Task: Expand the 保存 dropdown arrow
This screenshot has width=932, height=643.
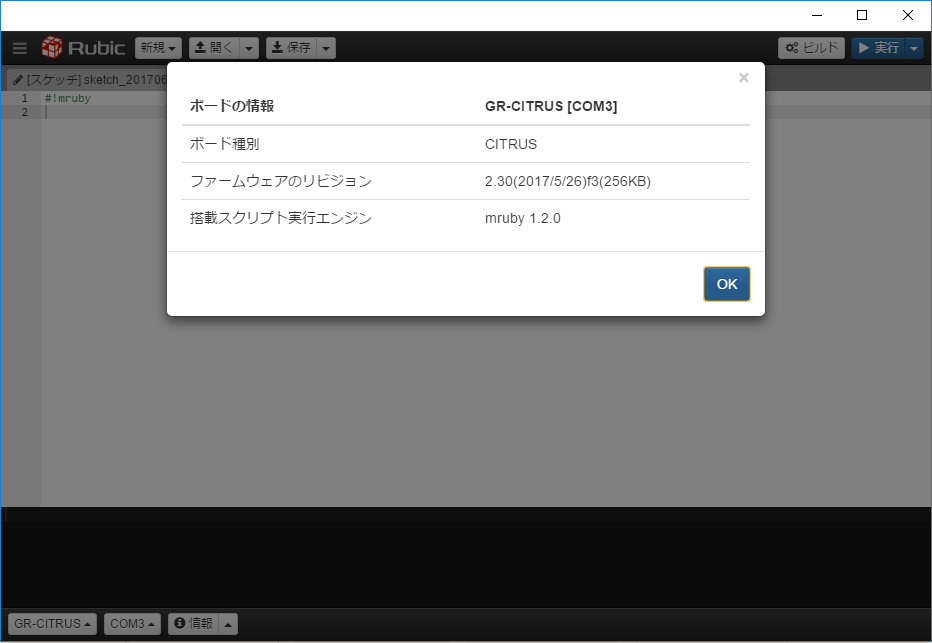Action: pyautogui.click(x=326, y=48)
